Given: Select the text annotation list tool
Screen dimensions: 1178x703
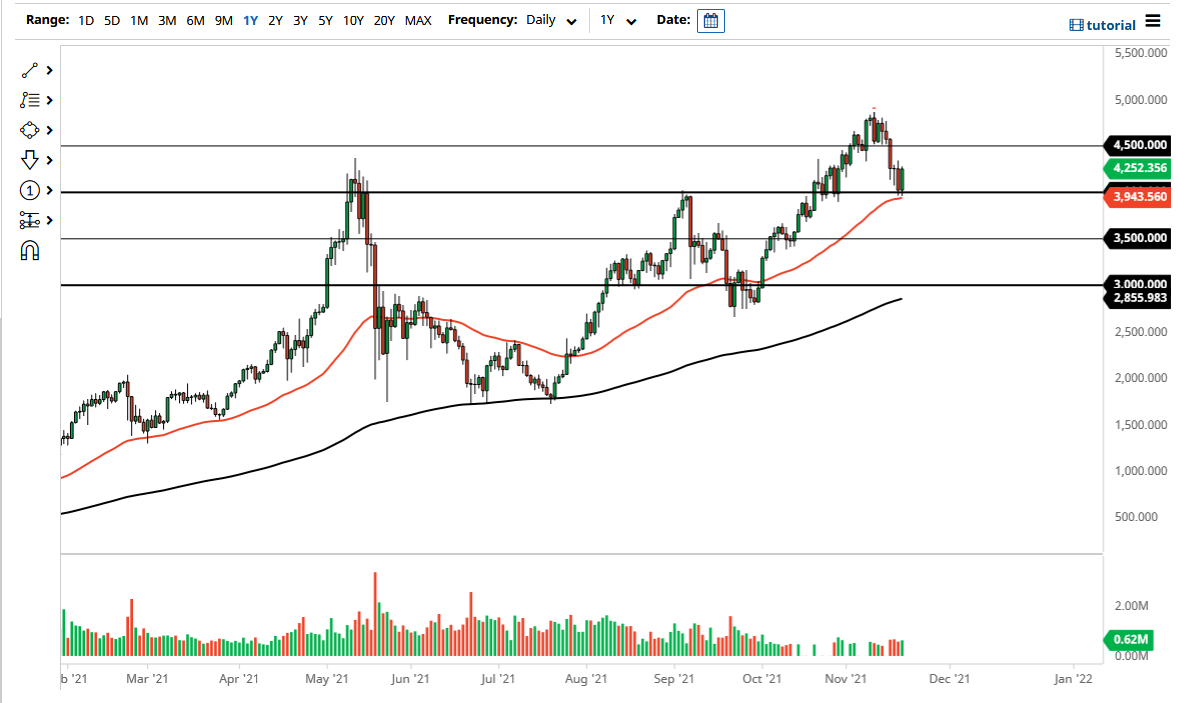Looking at the screenshot, I should pyautogui.click(x=29, y=100).
